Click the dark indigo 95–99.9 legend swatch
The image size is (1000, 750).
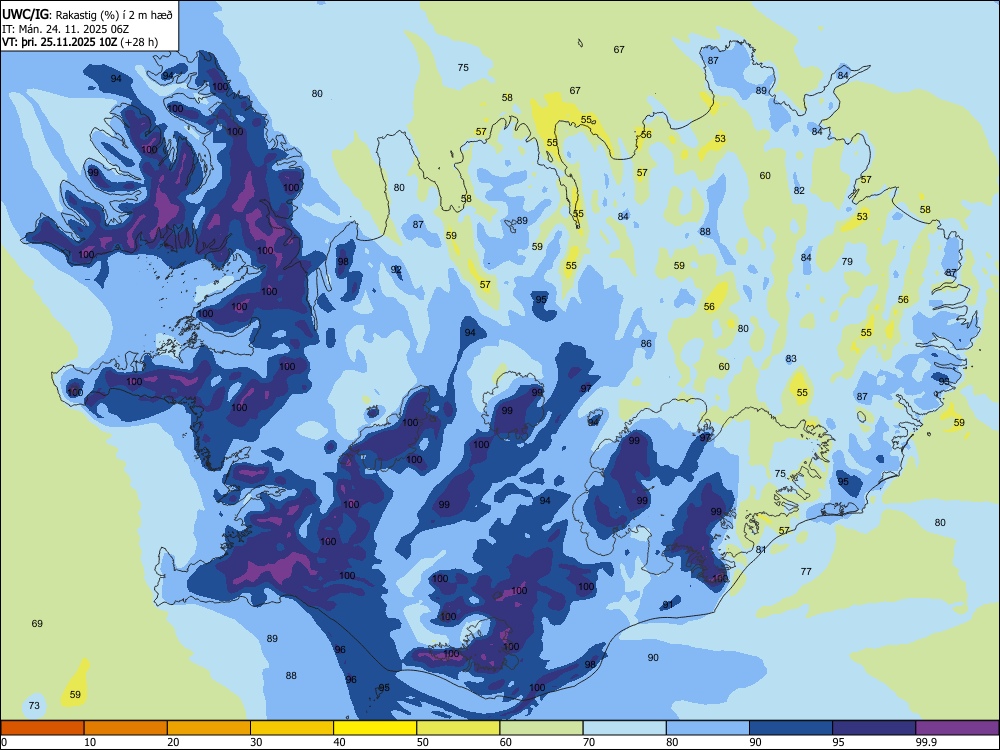tap(874, 728)
